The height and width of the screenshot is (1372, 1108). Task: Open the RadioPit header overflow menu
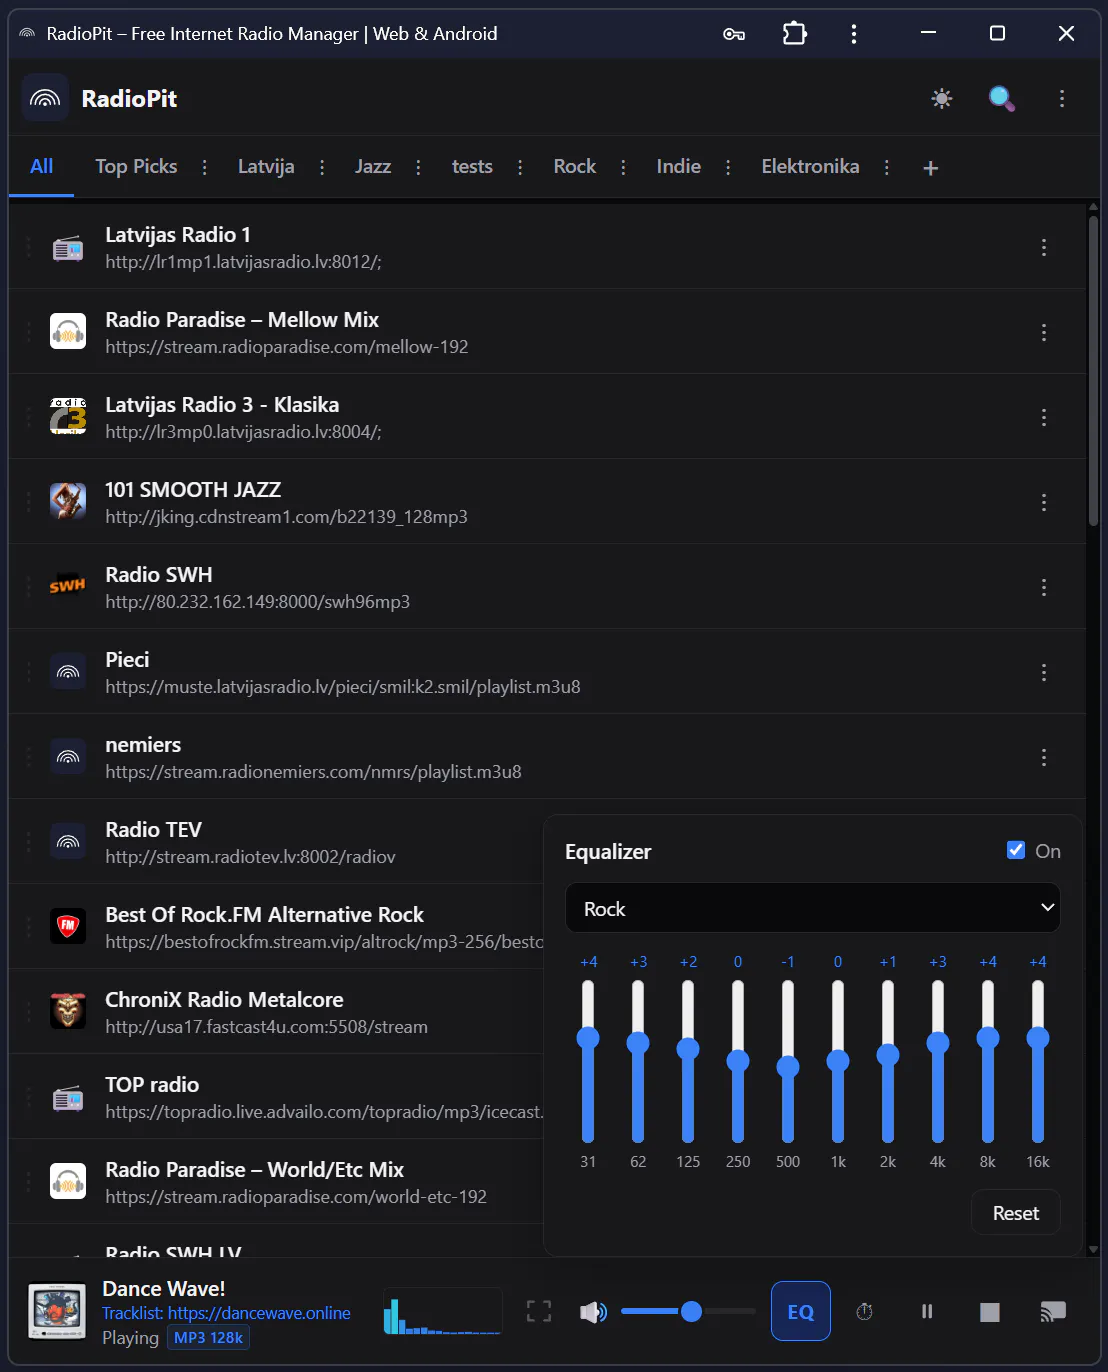(1062, 98)
